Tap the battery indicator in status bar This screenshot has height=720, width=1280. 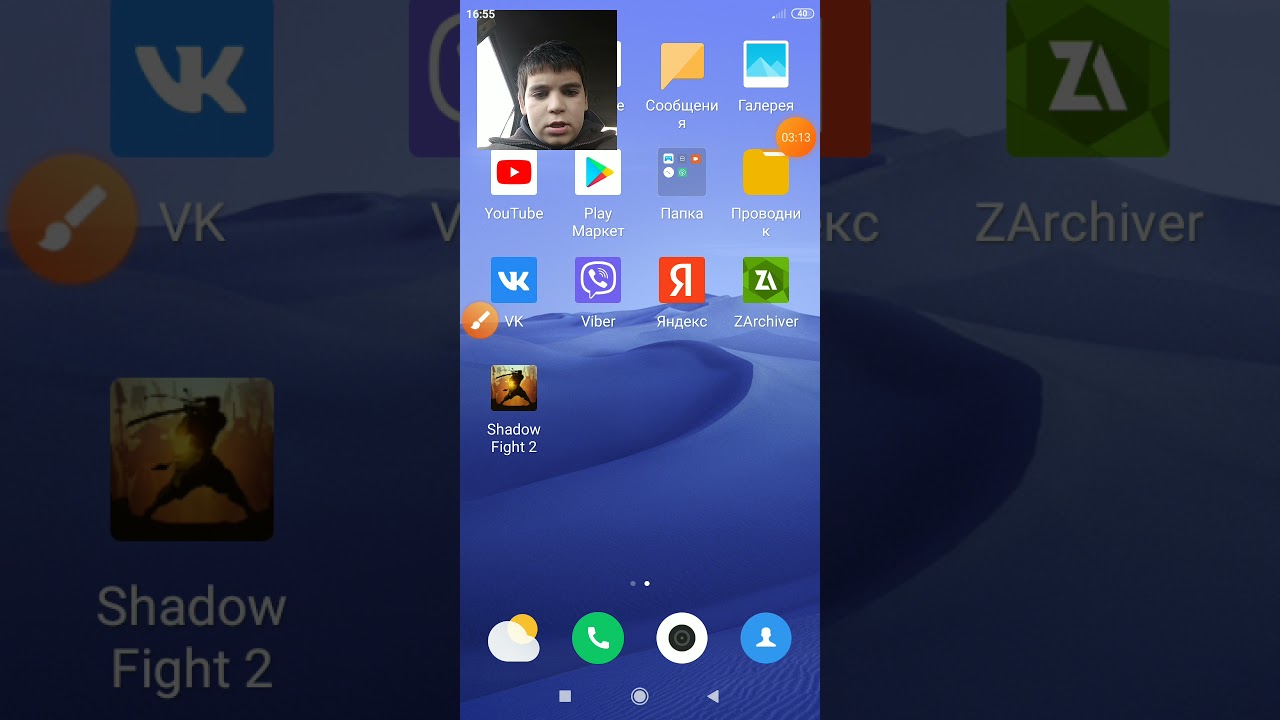click(x=803, y=14)
